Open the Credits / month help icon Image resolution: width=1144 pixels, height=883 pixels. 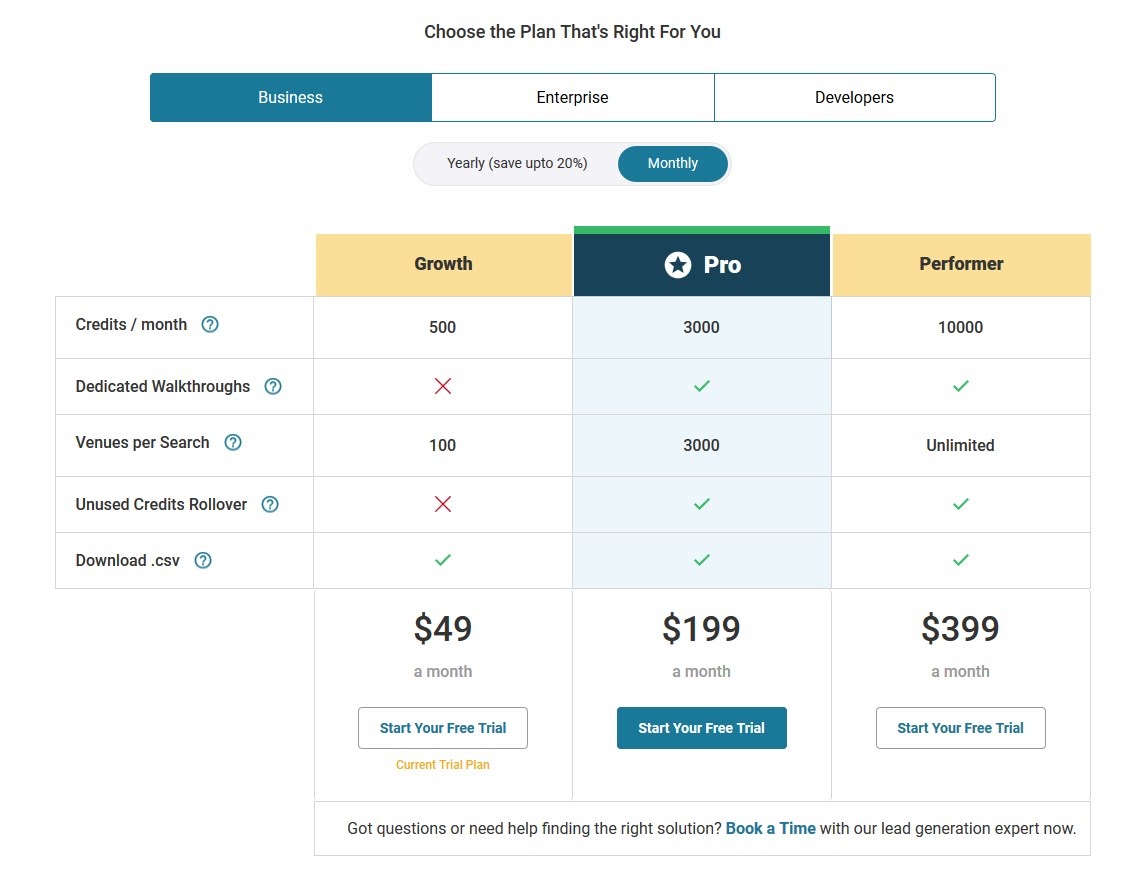[x=209, y=324]
